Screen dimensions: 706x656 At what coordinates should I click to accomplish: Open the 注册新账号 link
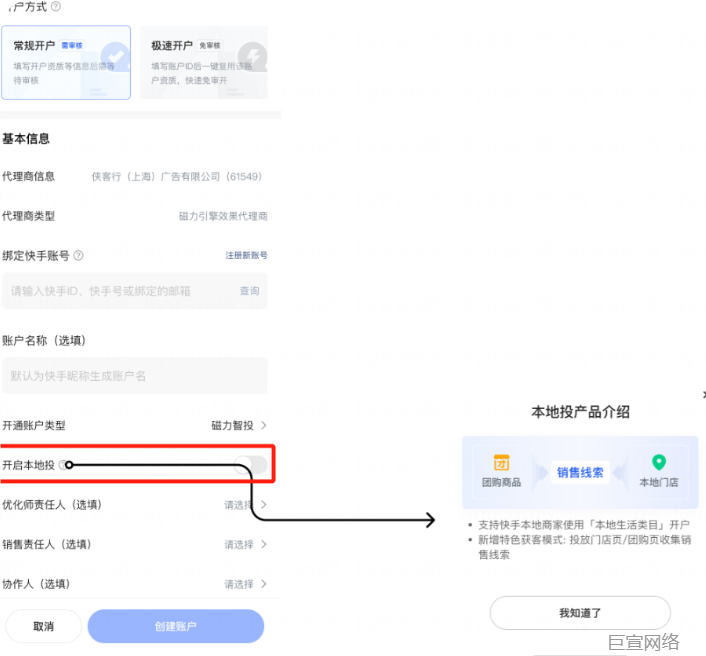coord(246,255)
